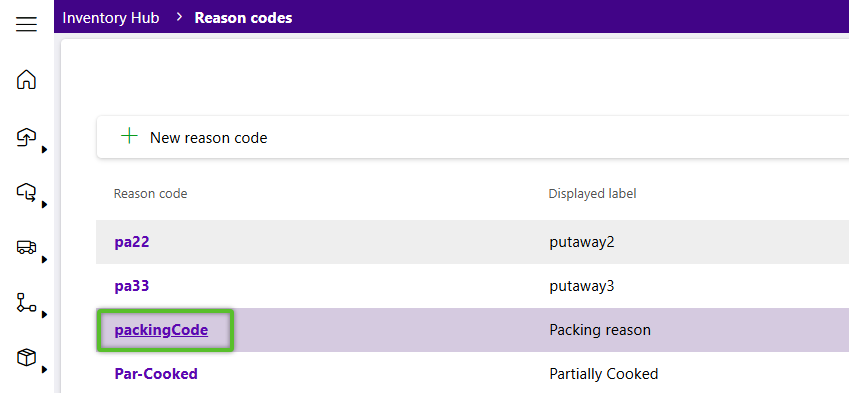Screen dimensions: 849x393
Task: Expand the truck icon submenu arrow
Action: click(44, 260)
